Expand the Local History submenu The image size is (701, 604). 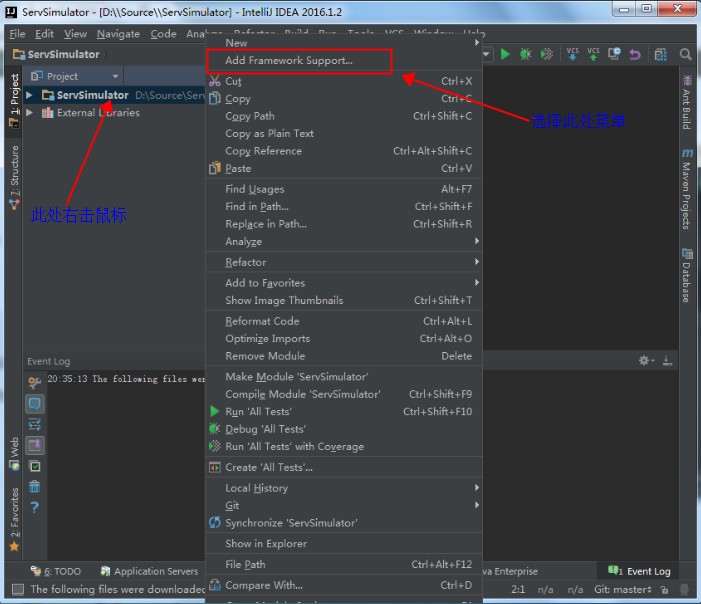[x=343, y=488]
